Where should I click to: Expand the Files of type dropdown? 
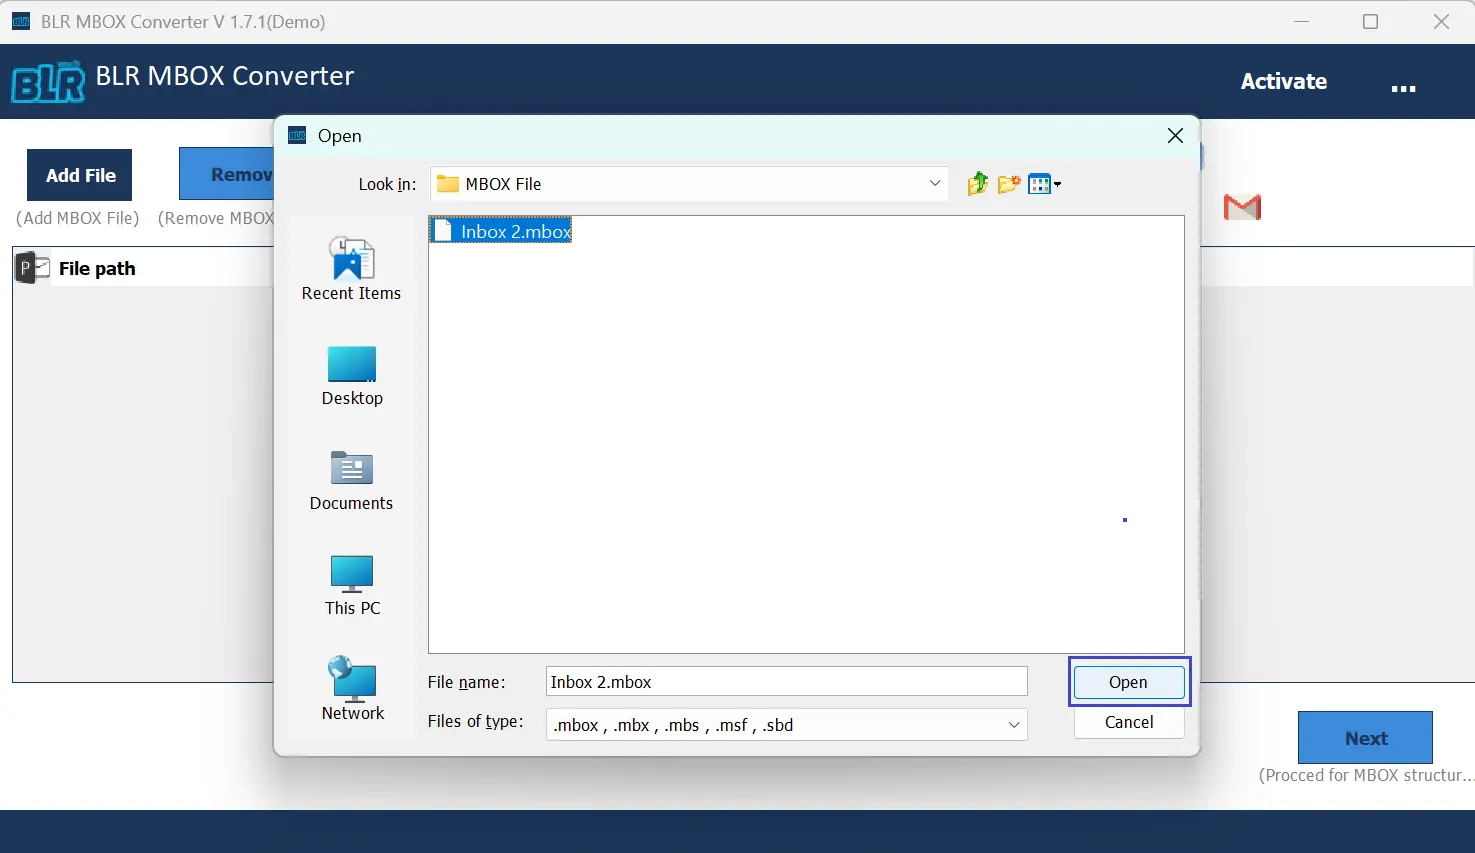pos(1013,725)
